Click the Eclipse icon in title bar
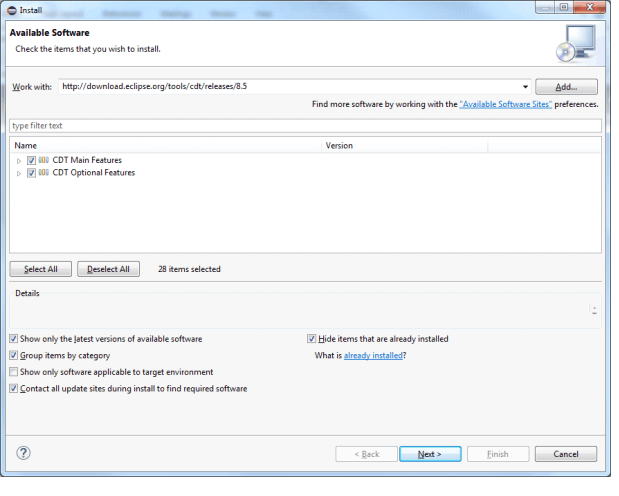619x496 pixels. [x=12, y=10]
